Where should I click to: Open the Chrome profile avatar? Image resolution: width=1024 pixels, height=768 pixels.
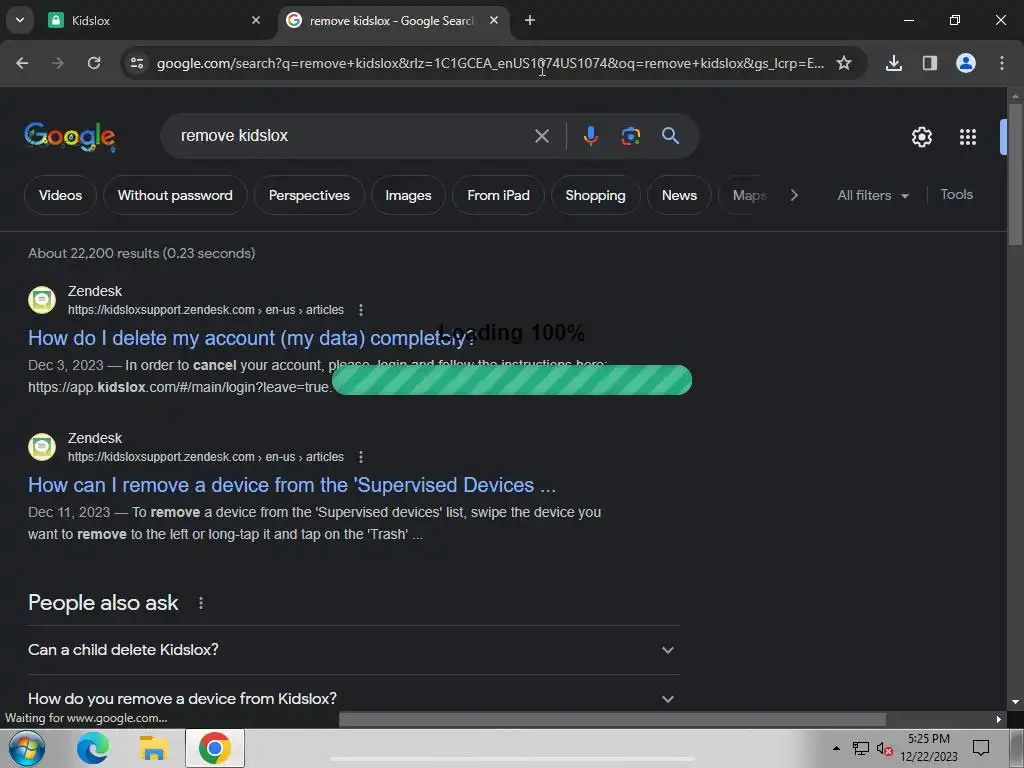tap(966, 63)
